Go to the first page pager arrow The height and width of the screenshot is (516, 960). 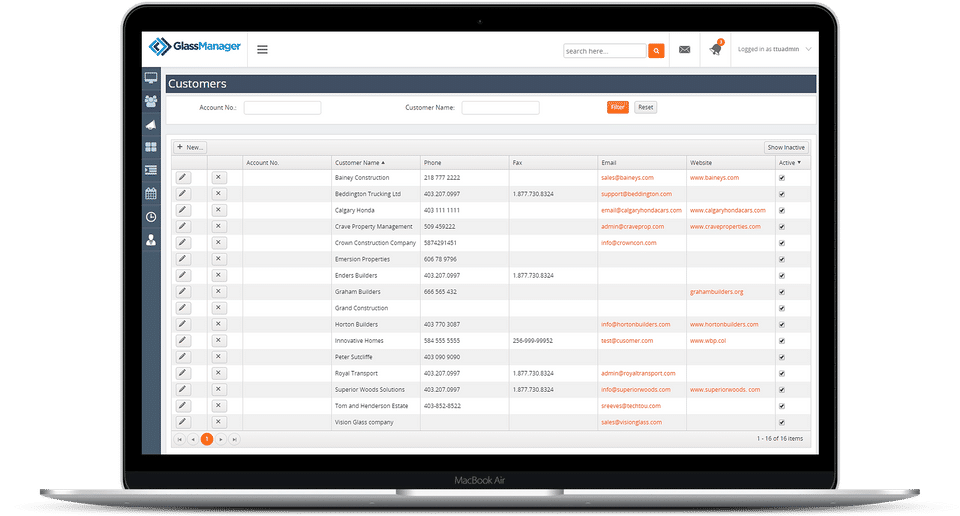[179, 439]
